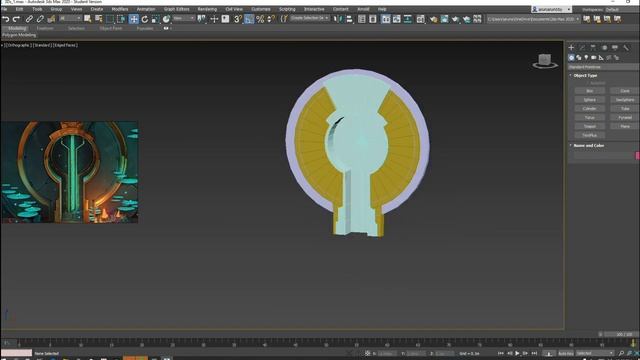
Task: Open the selection filter dropdown
Action: [70, 19]
